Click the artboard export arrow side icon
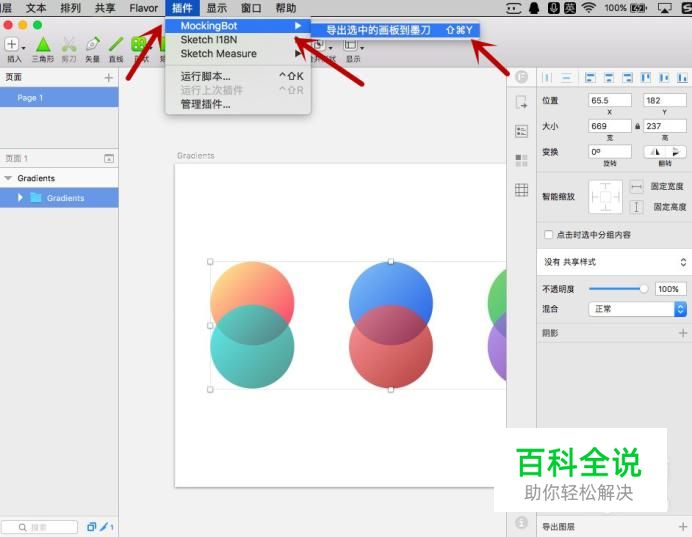Image resolution: width=692 pixels, height=537 pixels. tap(521, 102)
